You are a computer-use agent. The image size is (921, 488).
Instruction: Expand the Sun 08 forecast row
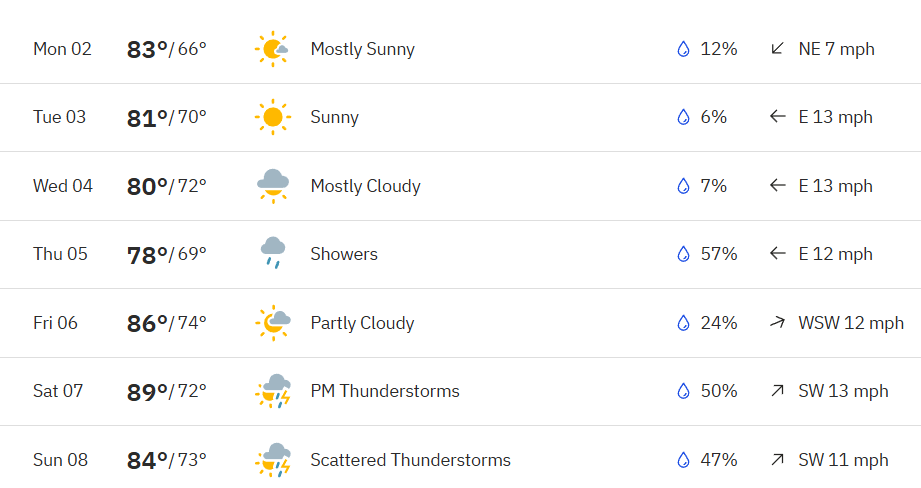pos(460,457)
